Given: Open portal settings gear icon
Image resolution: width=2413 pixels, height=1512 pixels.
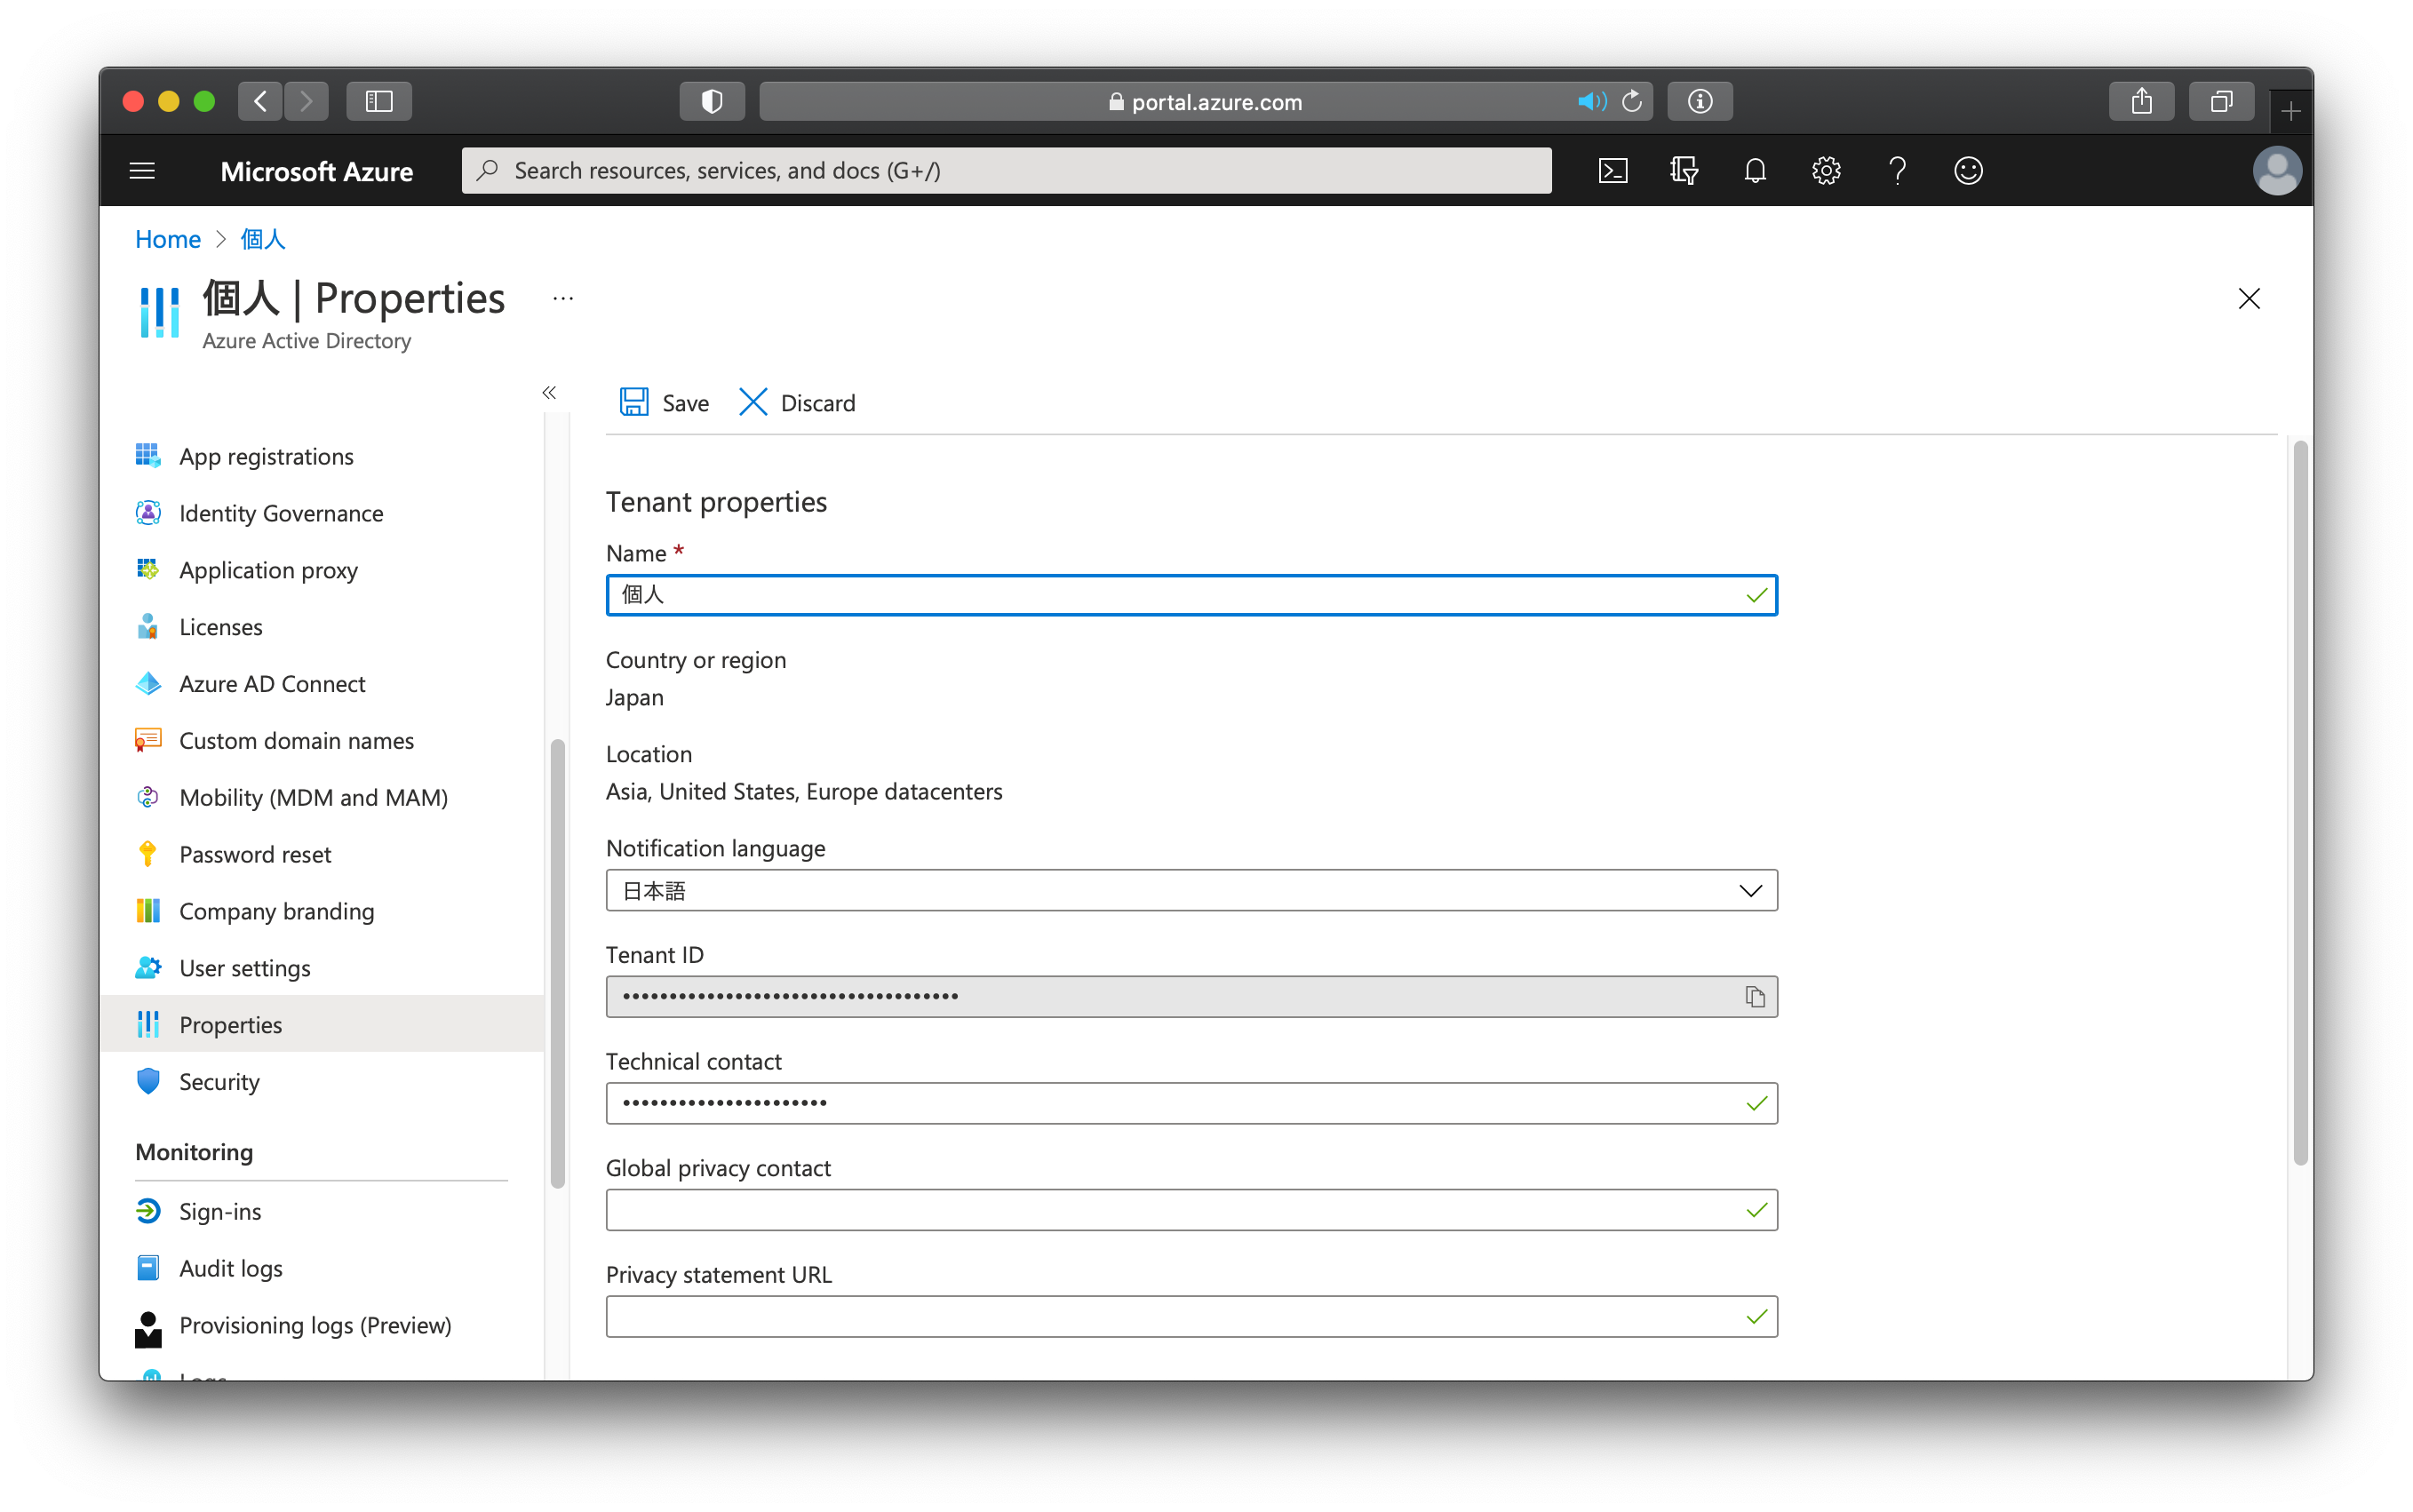Looking at the screenshot, I should click(1826, 171).
